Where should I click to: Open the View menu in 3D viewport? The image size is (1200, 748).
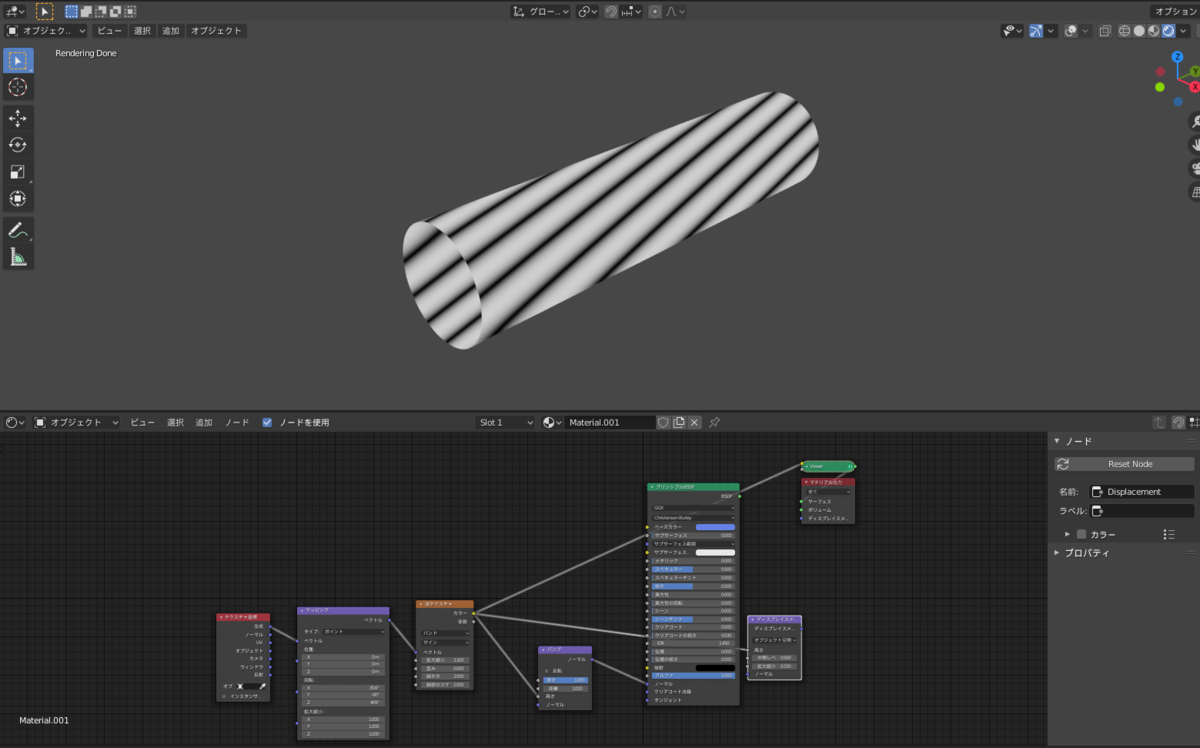109,31
